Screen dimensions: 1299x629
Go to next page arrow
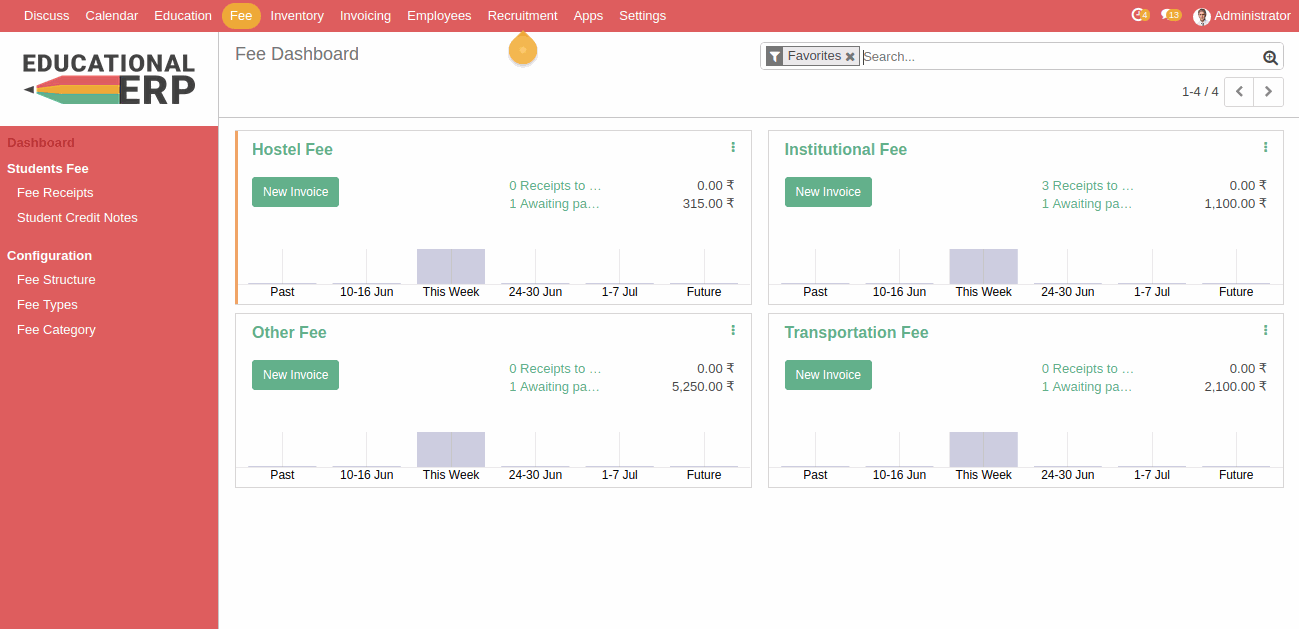(1269, 91)
